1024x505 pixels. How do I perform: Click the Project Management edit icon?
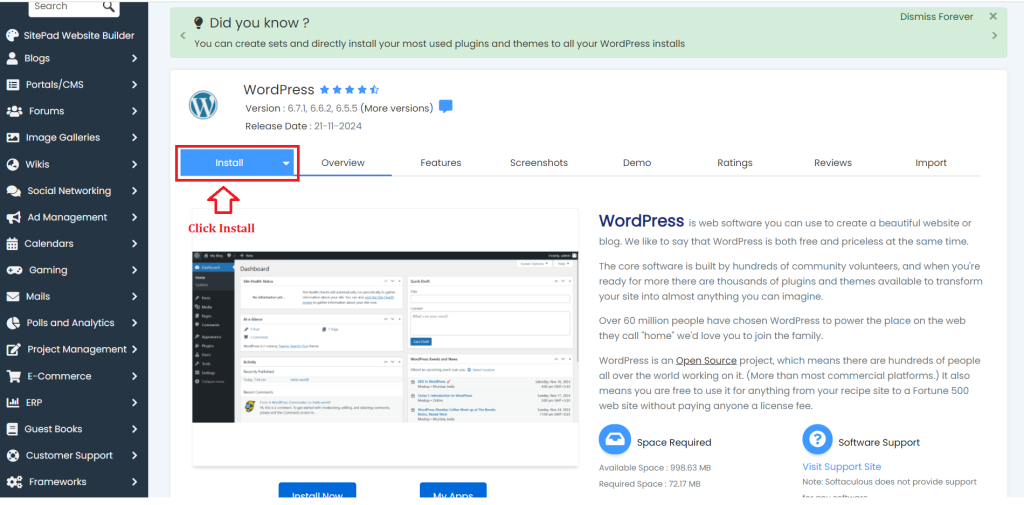pyautogui.click(x=13, y=350)
